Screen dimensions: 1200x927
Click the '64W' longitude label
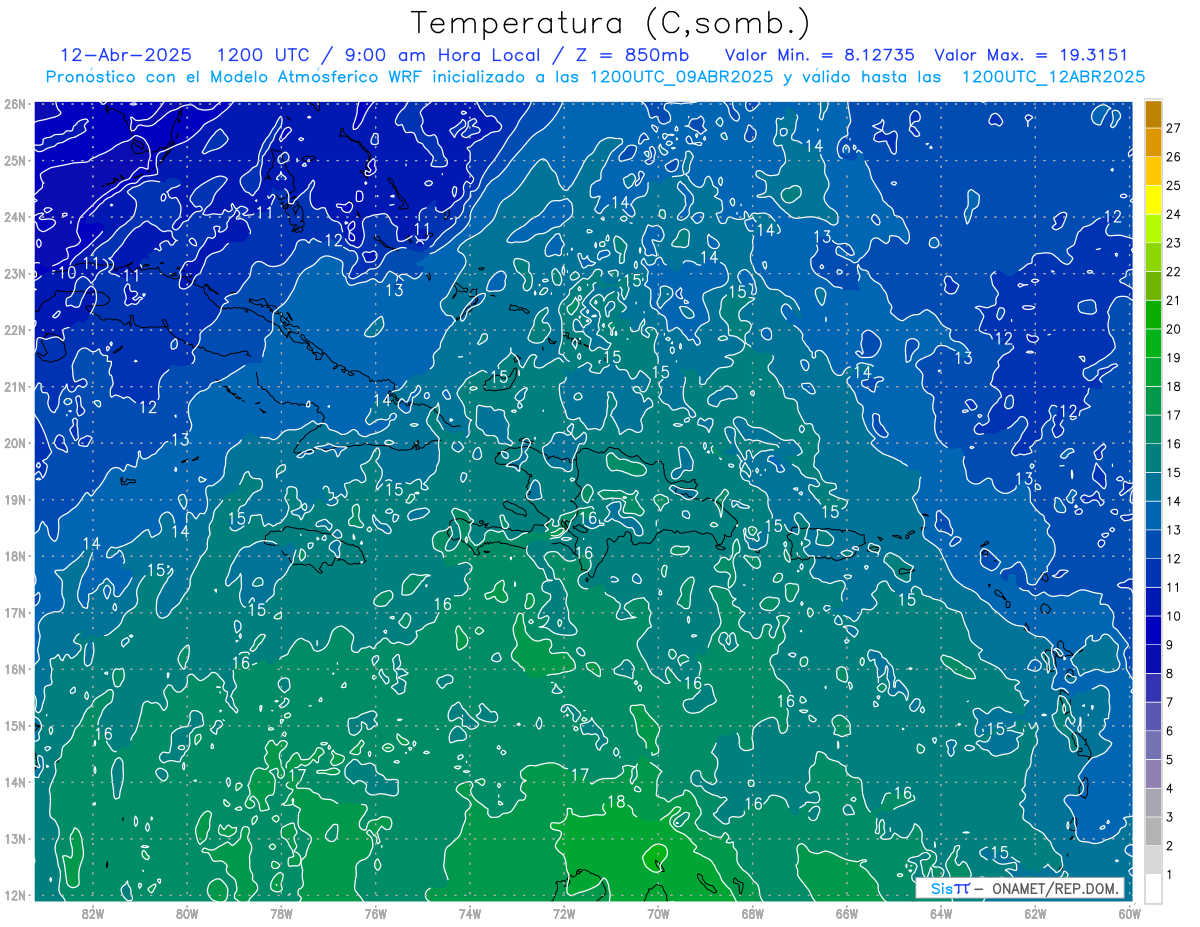(x=941, y=913)
